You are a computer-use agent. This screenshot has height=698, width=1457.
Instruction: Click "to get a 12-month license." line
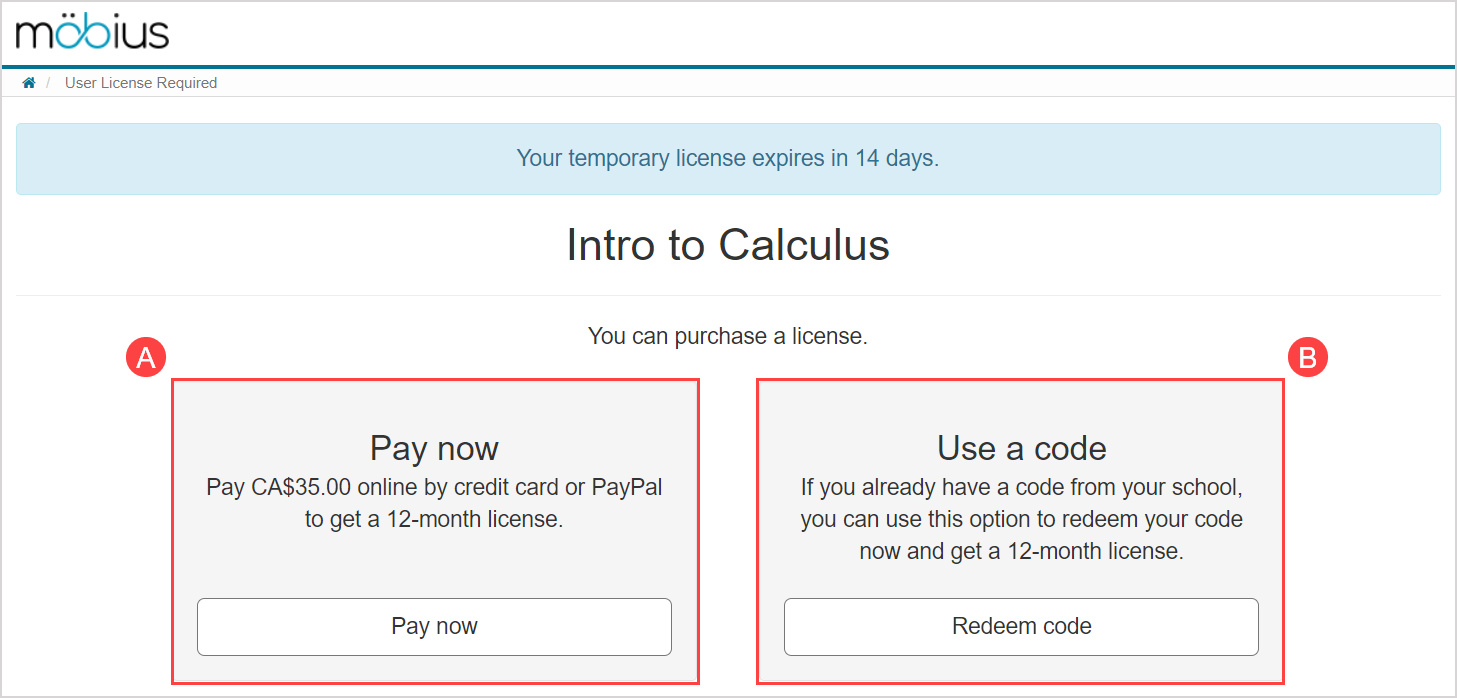coord(434,520)
